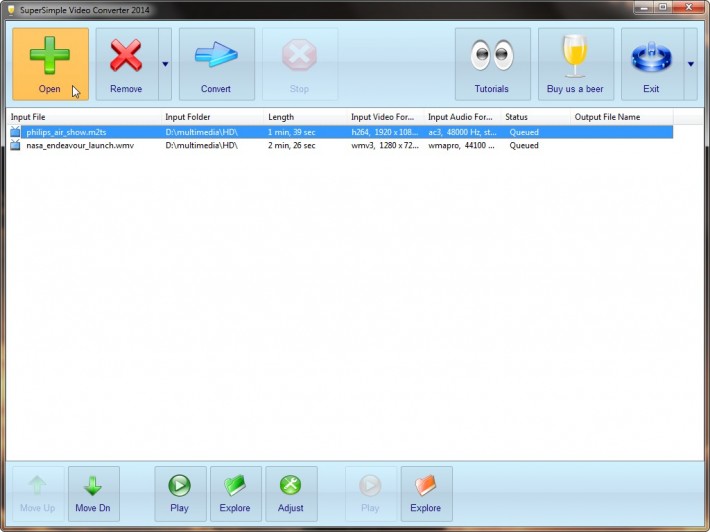Expand the Remove button dropdown arrow

[165, 64]
